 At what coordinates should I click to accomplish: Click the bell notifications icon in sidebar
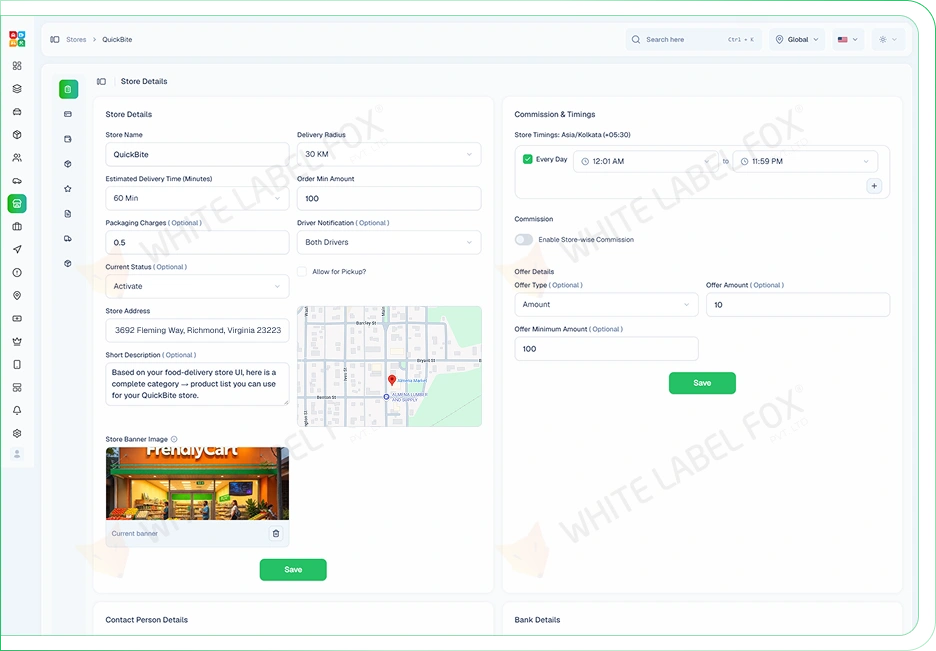pos(17,411)
